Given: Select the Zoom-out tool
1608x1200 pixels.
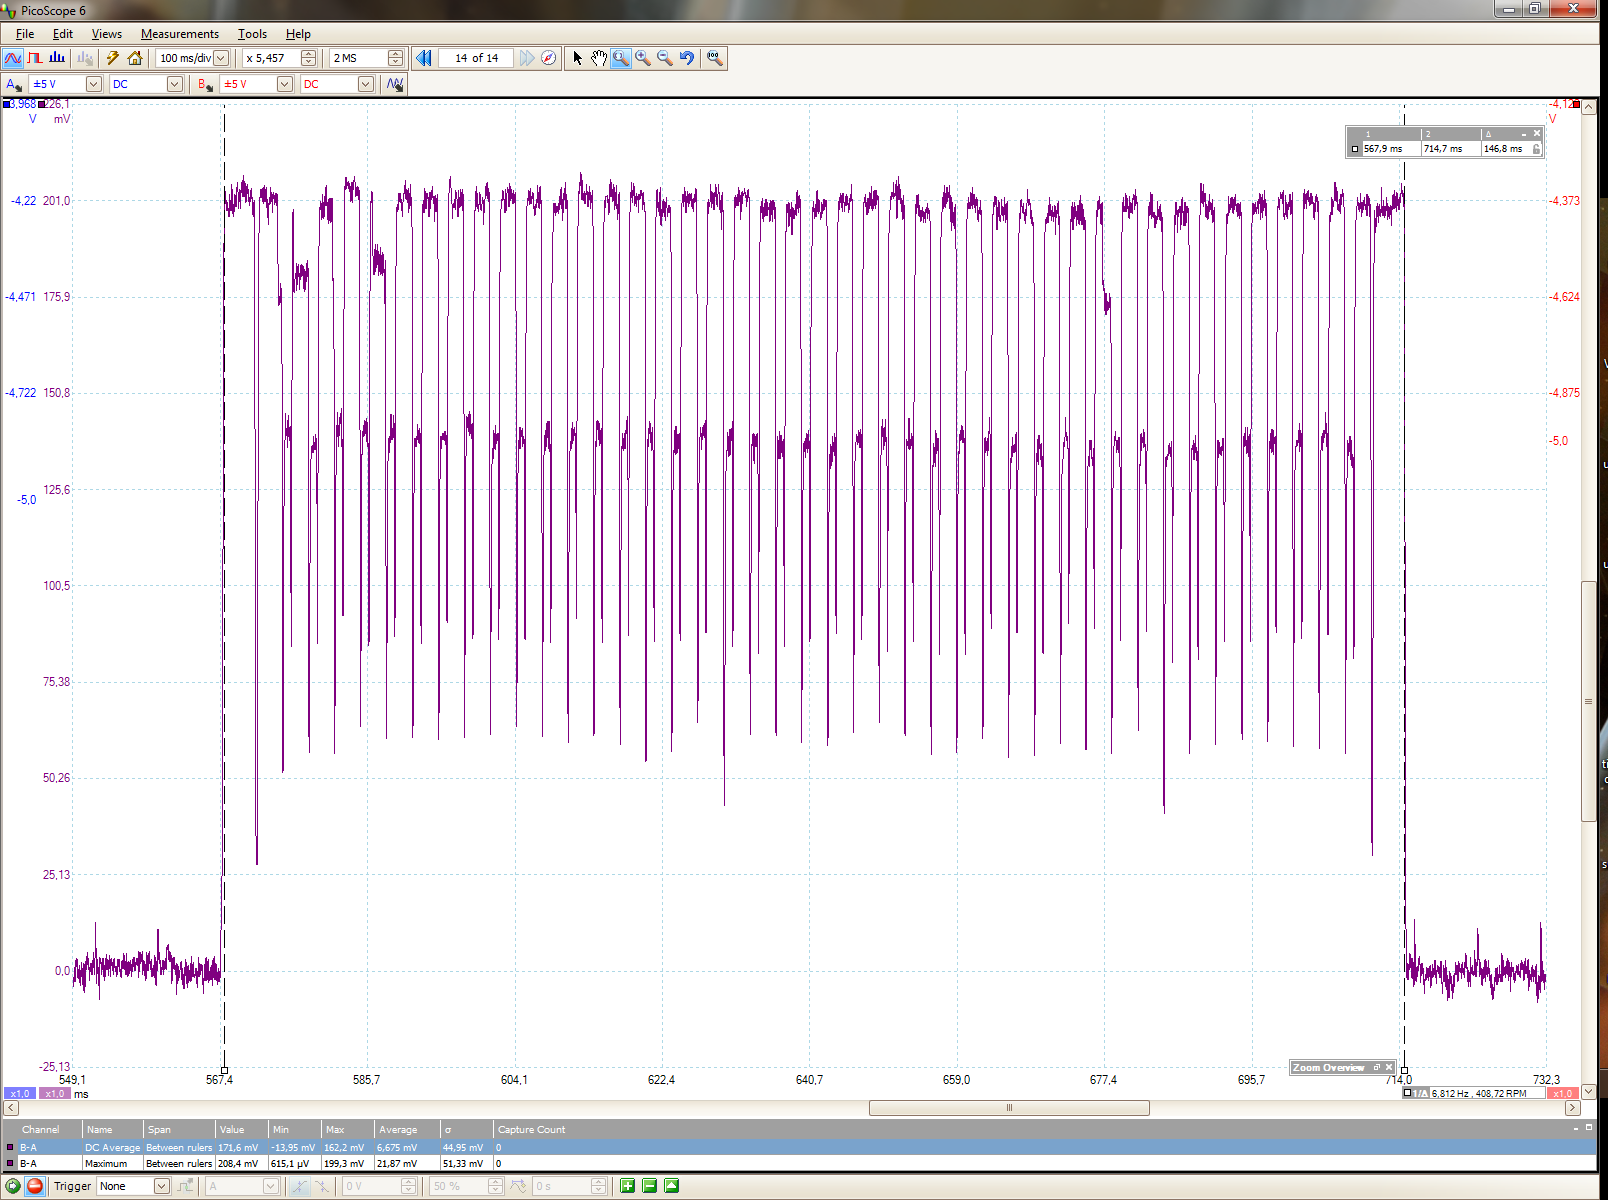Looking at the screenshot, I should [665, 58].
